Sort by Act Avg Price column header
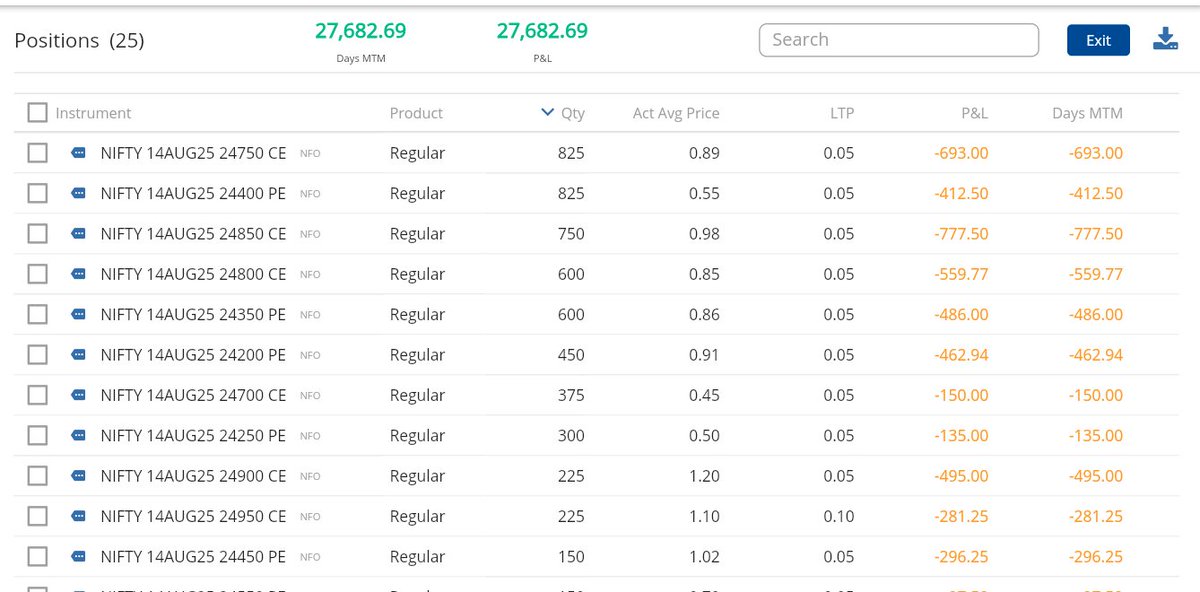 (x=676, y=113)
